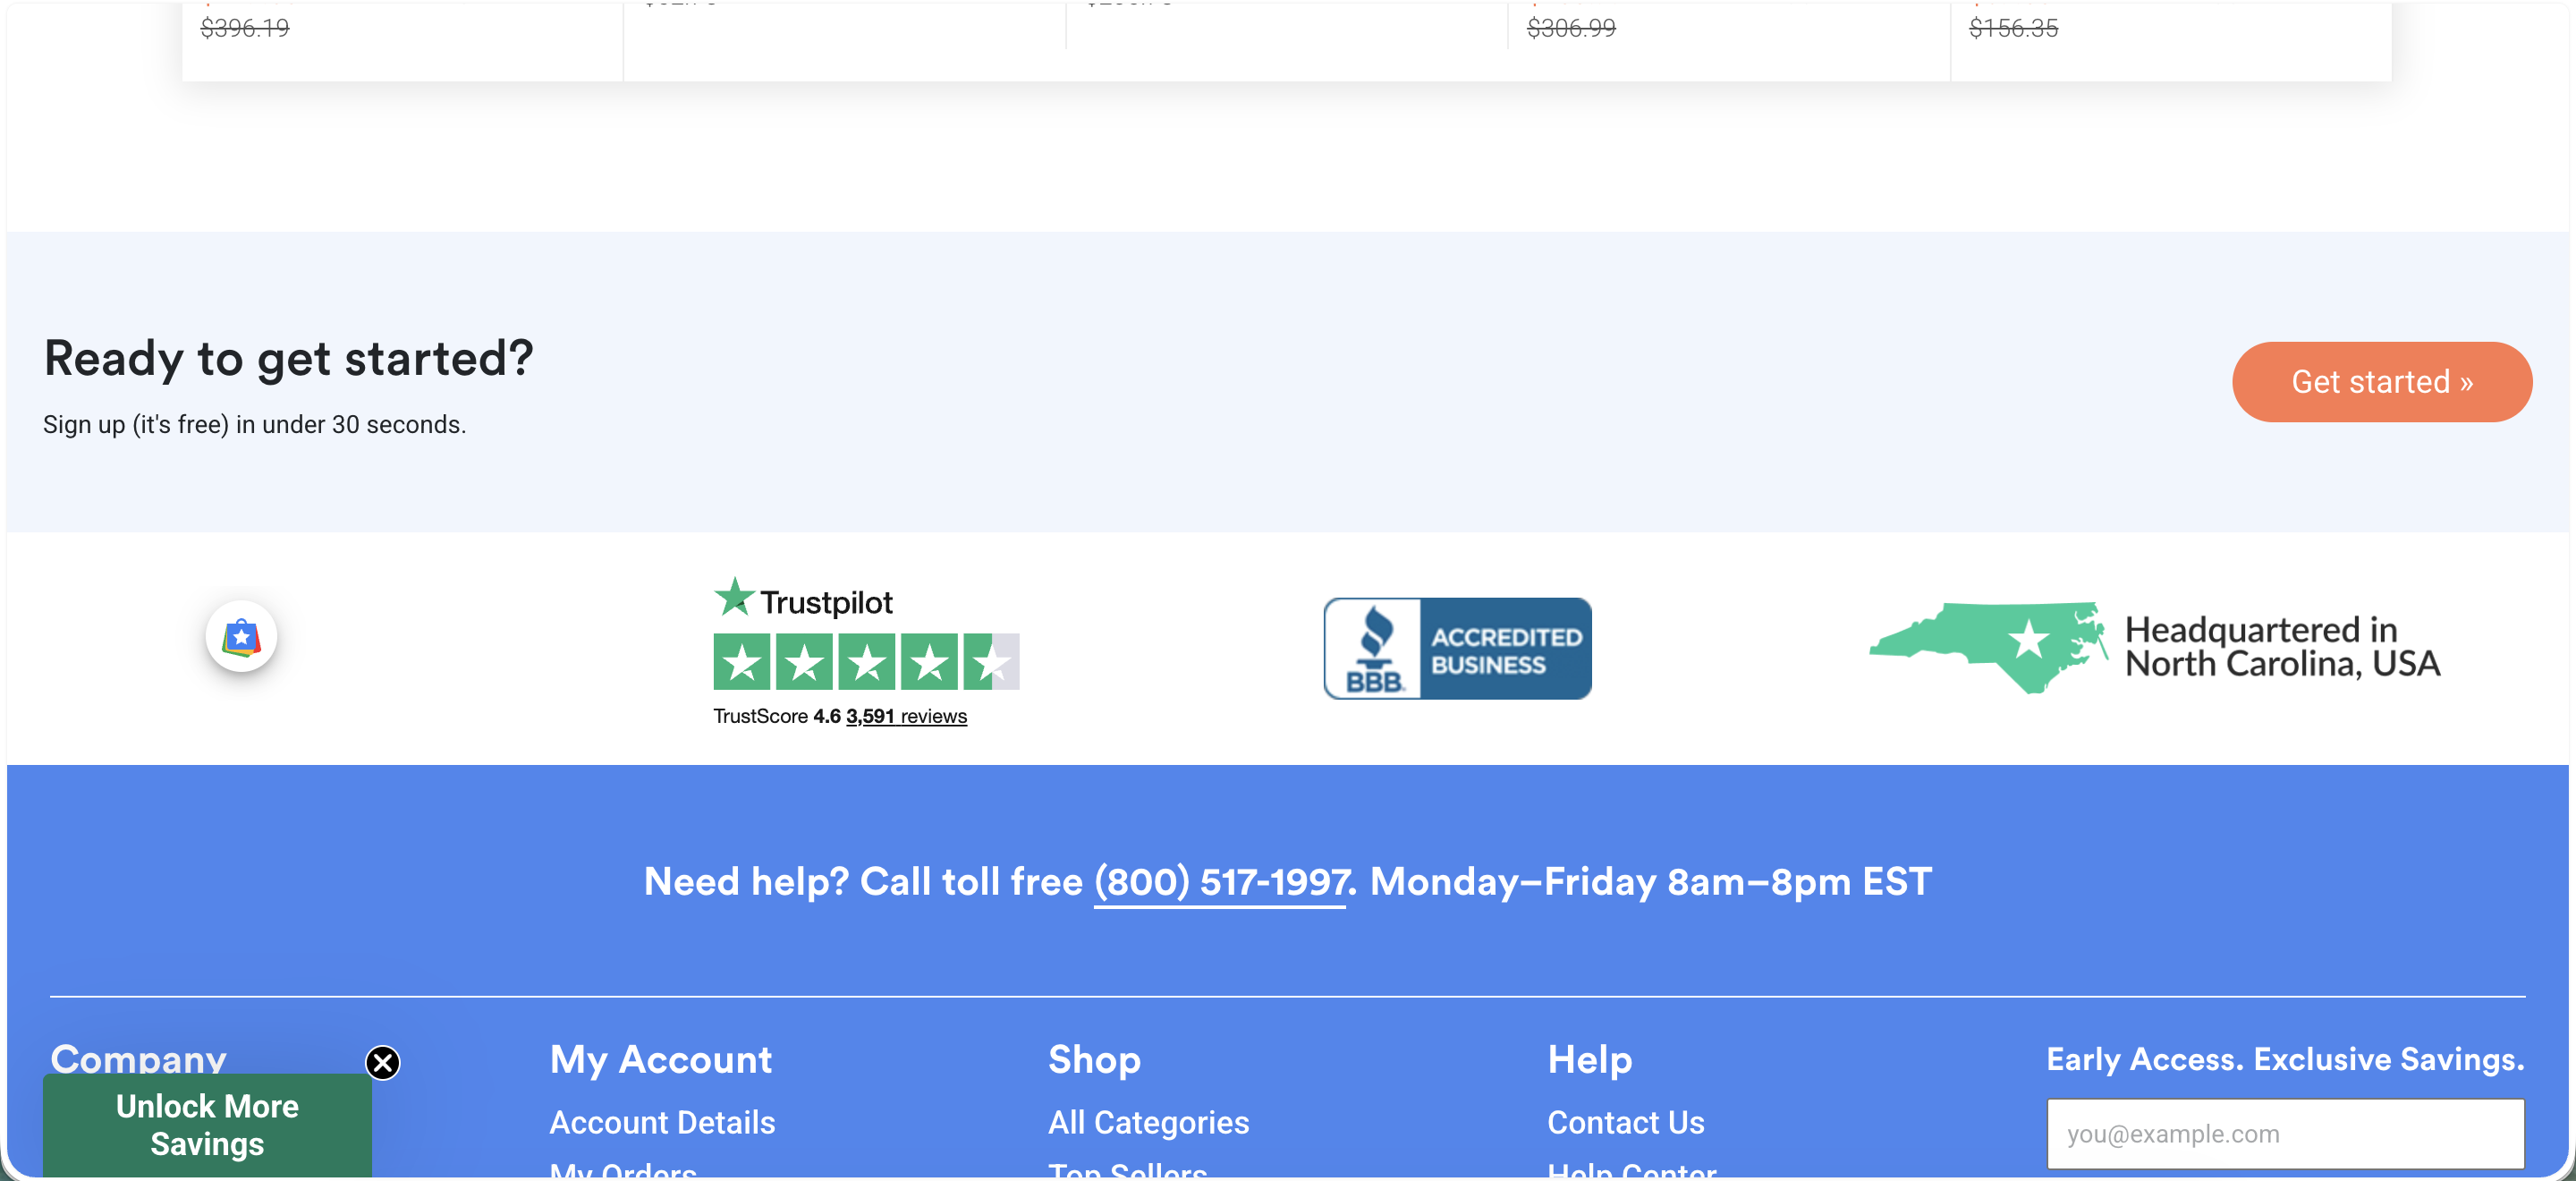This screenshot has height=1181, width=2576.
Task: Click the $396.19 strikethrough price
Action: [x=245, y=27]
